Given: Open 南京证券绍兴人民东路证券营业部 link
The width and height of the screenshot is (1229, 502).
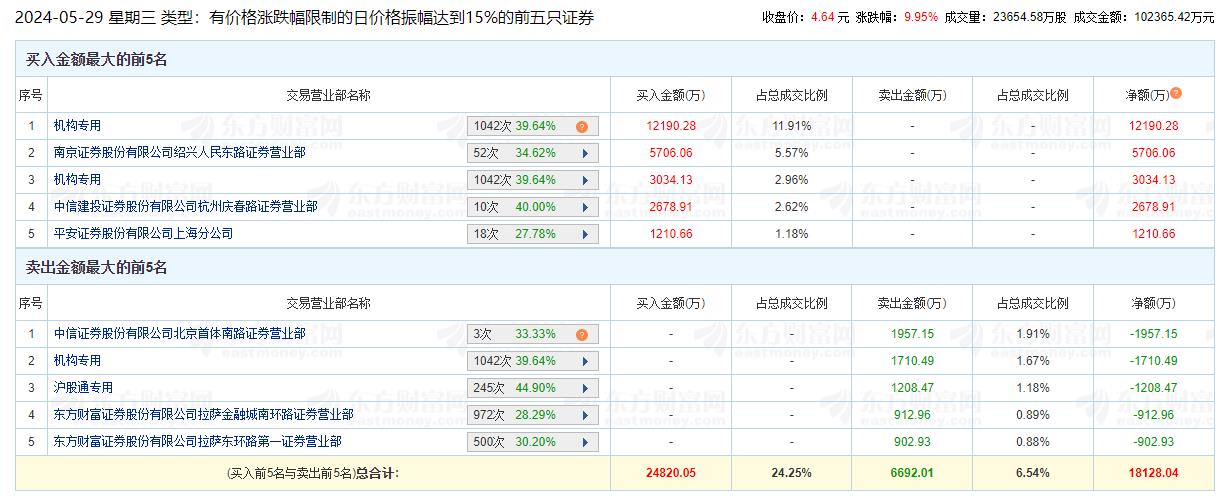Looking at the screenshot, I should pos(179,153).
